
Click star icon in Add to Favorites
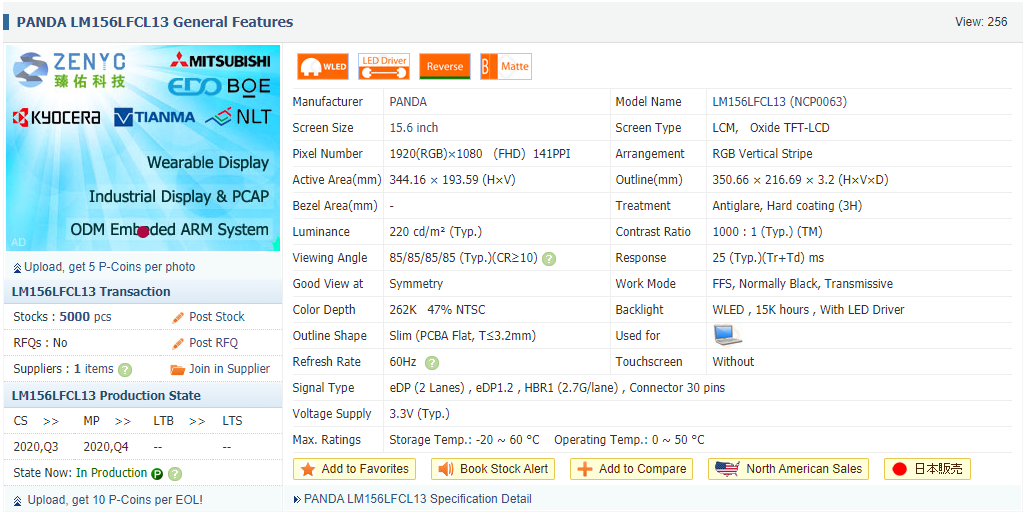pyautogui.click(x=308, y=469)
